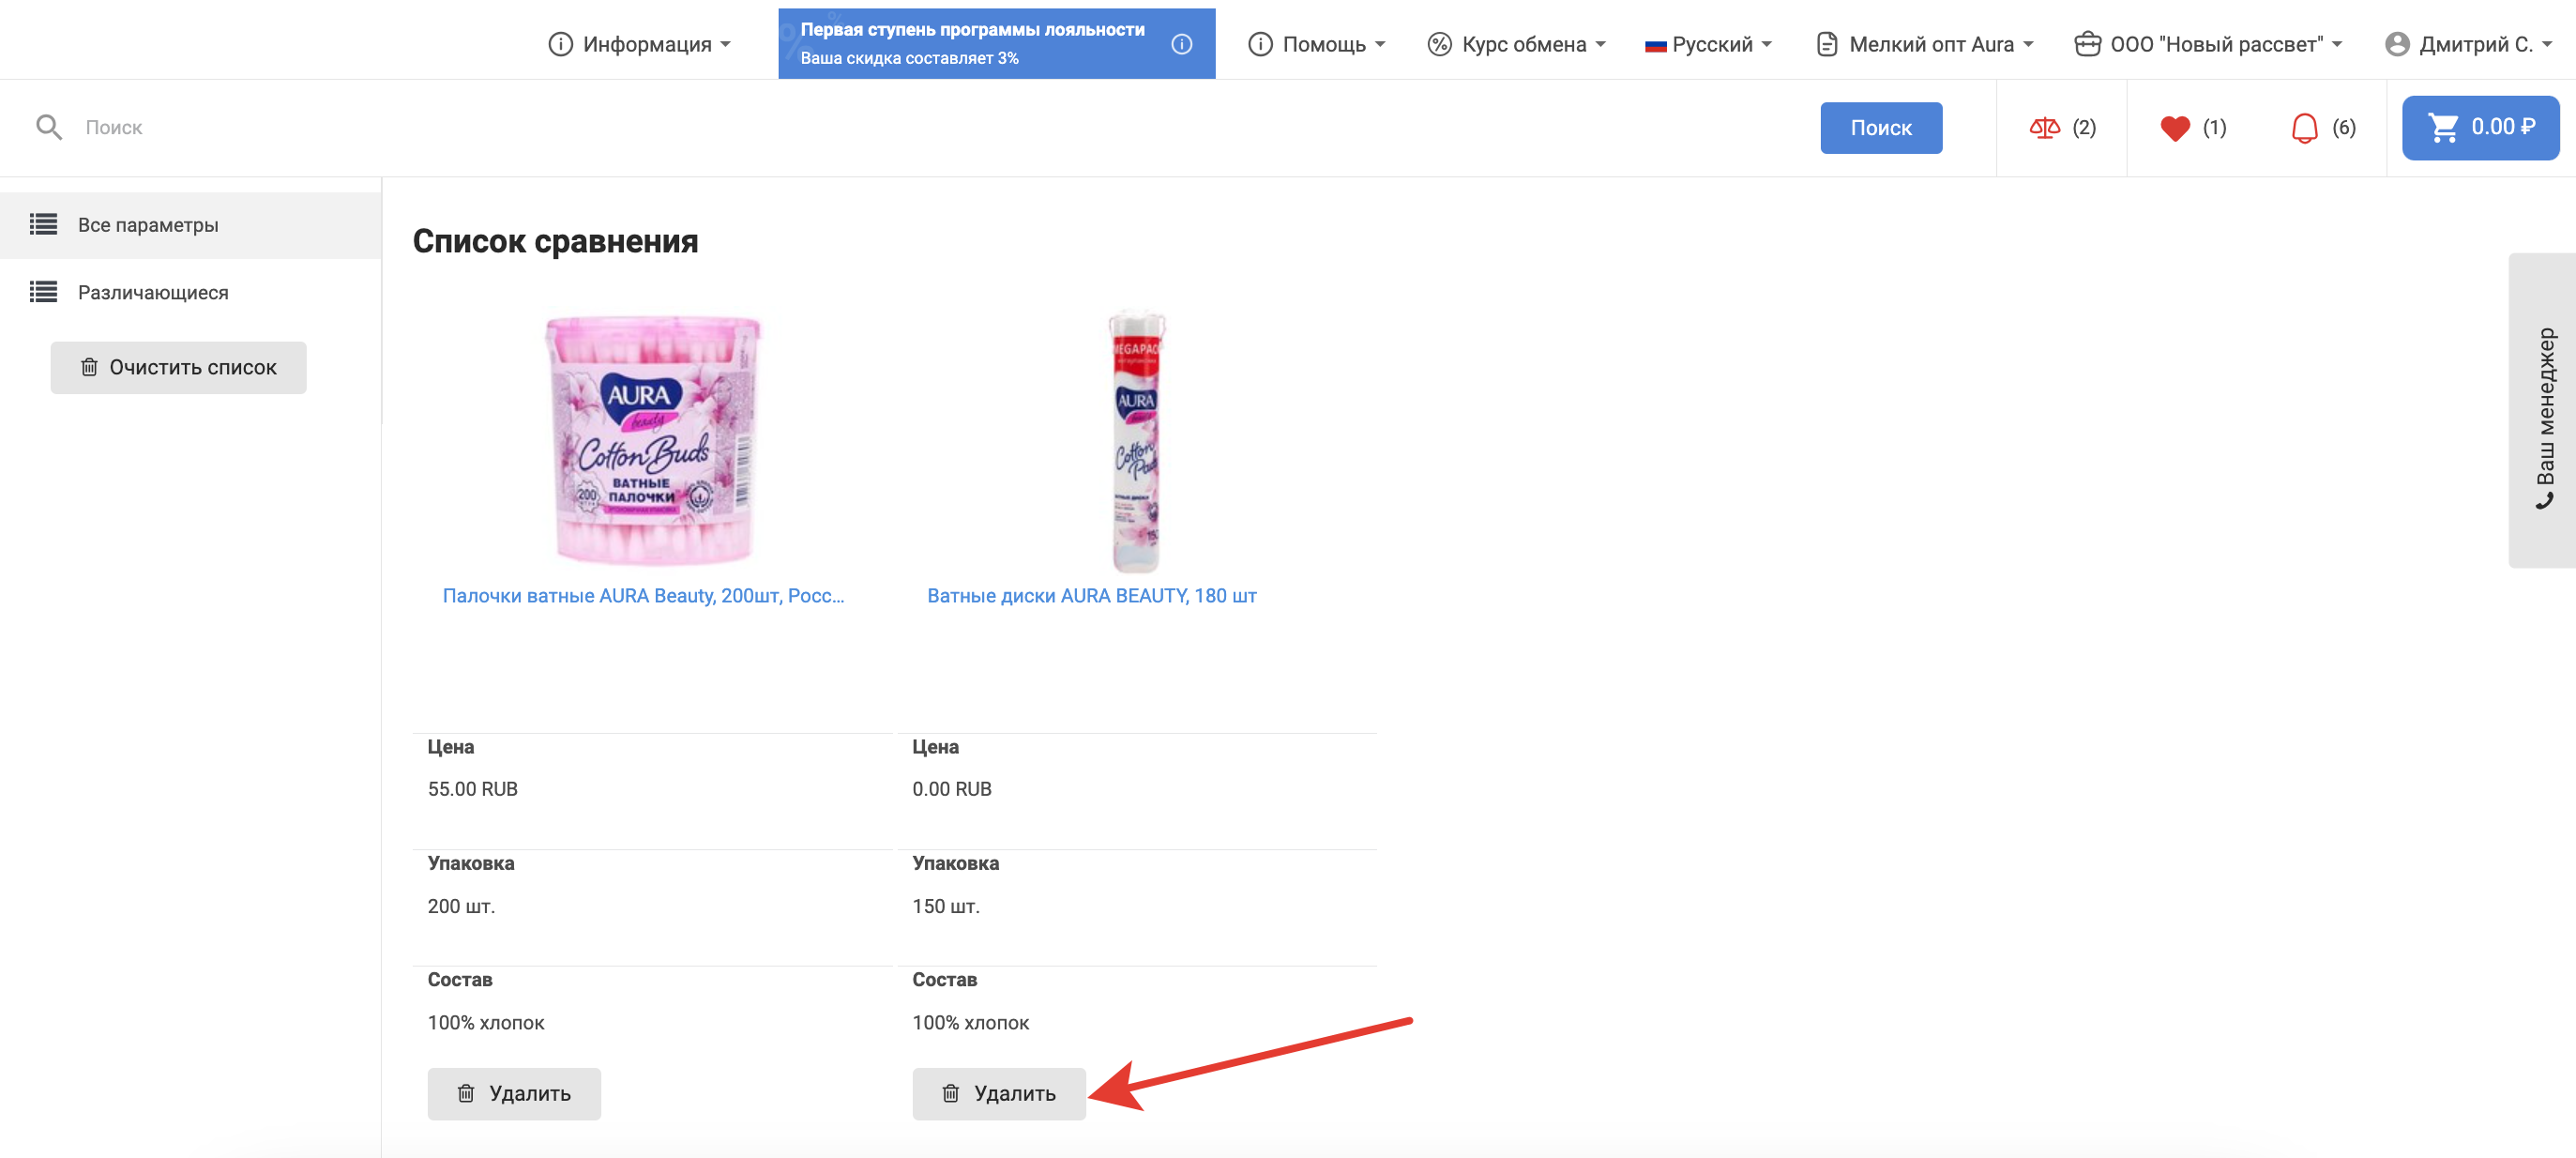
Task: Open Палочки ватные AURA Beauty product link
Action: point(643,596)
